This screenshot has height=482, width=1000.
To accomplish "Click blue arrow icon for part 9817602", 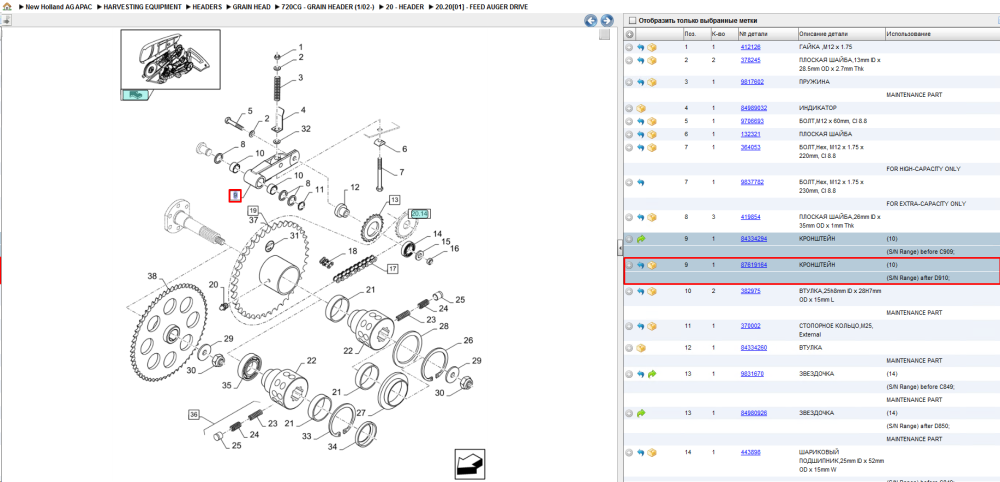I will [640, 82].
